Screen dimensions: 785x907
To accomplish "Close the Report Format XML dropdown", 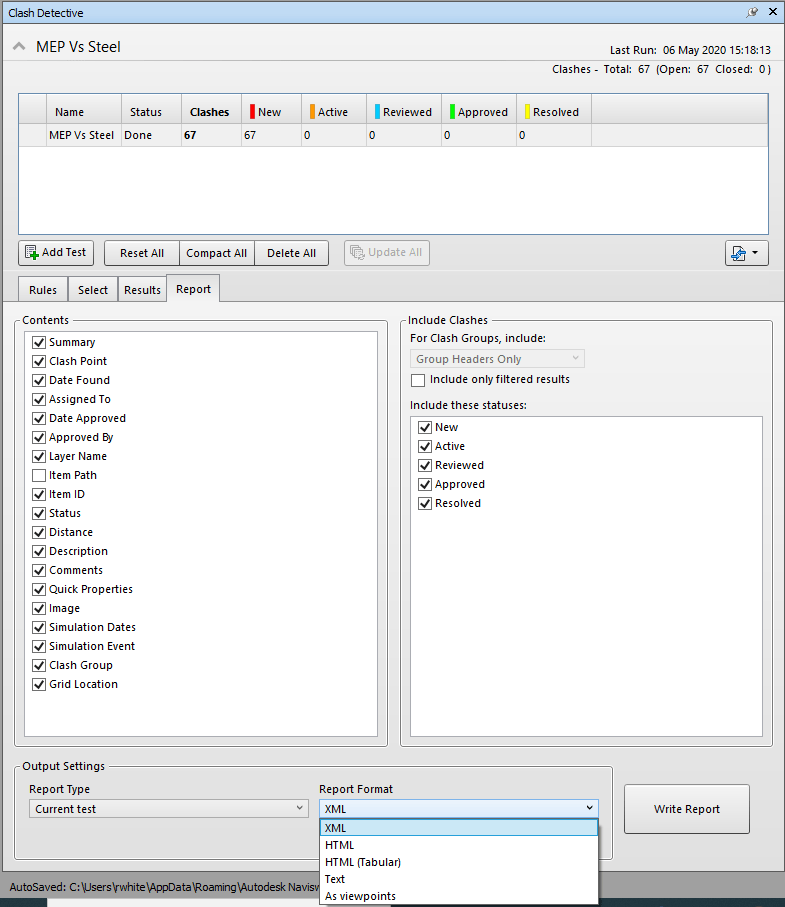I will click(x=459, y=809).
